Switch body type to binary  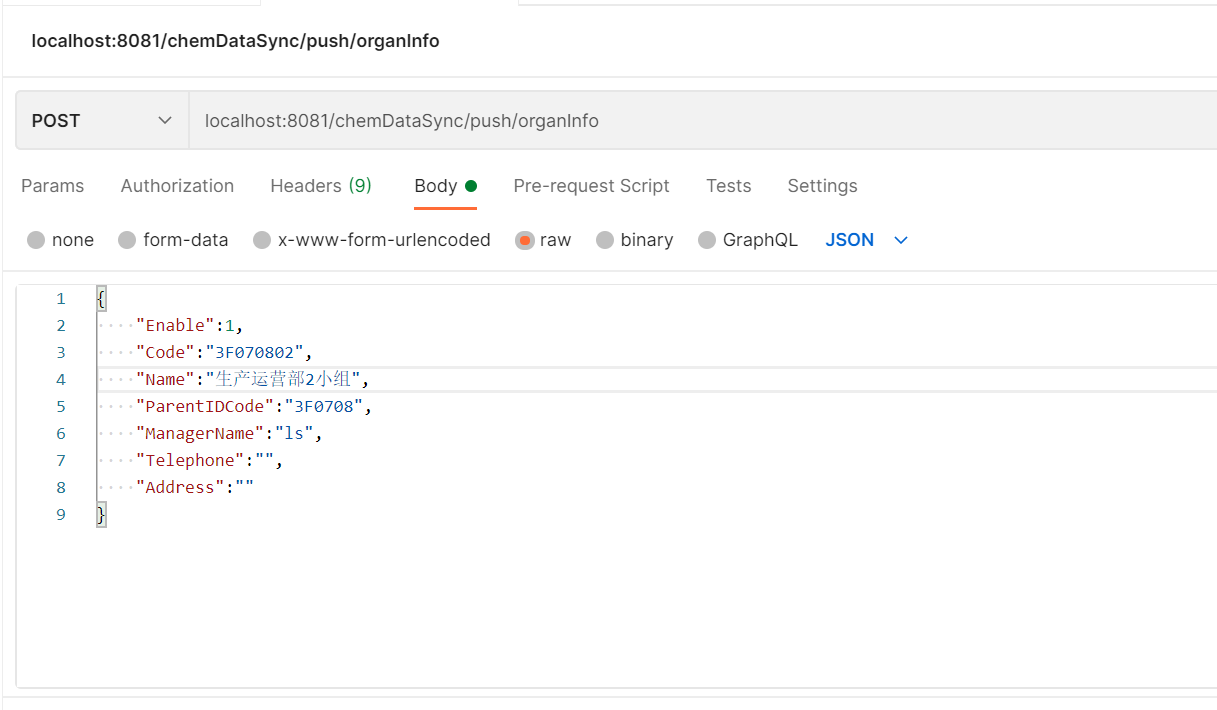(634, 239)
